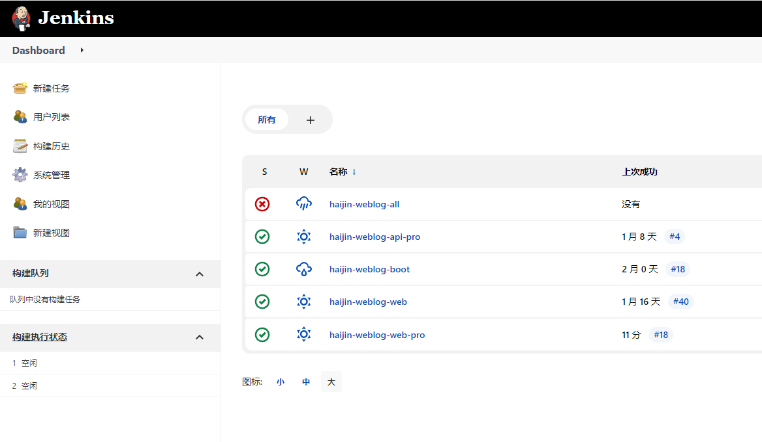This screenshot has height=442, width=762.
Task: Click the 用户列表 people icon
Action: click(x=20, y=117)
